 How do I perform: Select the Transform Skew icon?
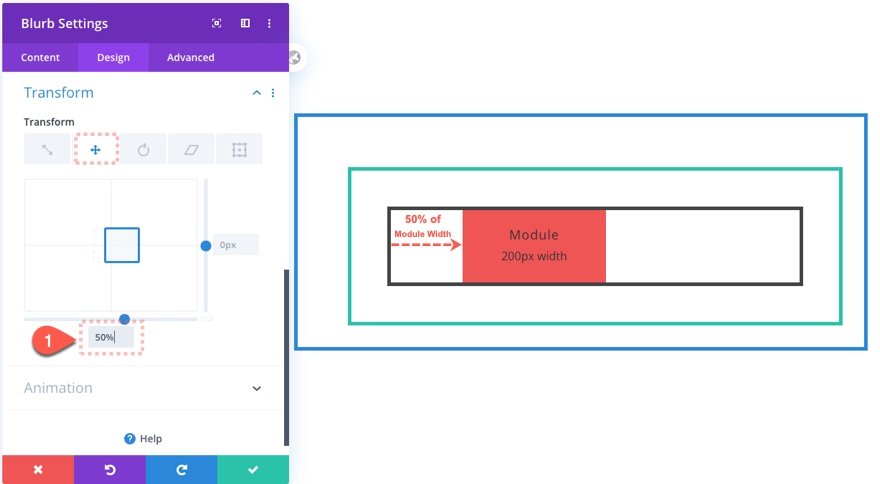point(191,149)
